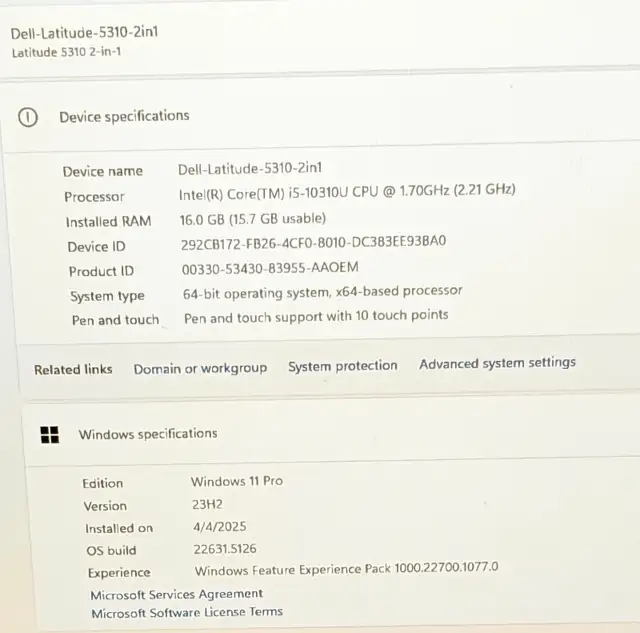Click the Installed RAM label
640x633 pixels.
click(x=109, y=222)
